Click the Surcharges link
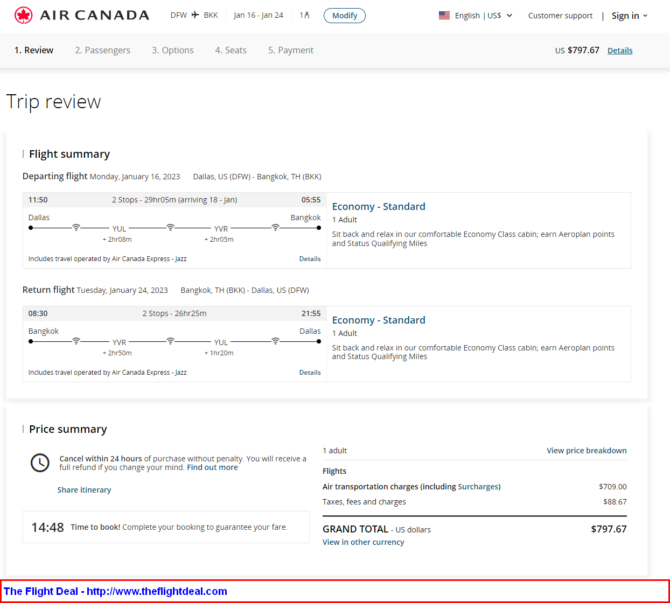 click(x=478, y=486)
